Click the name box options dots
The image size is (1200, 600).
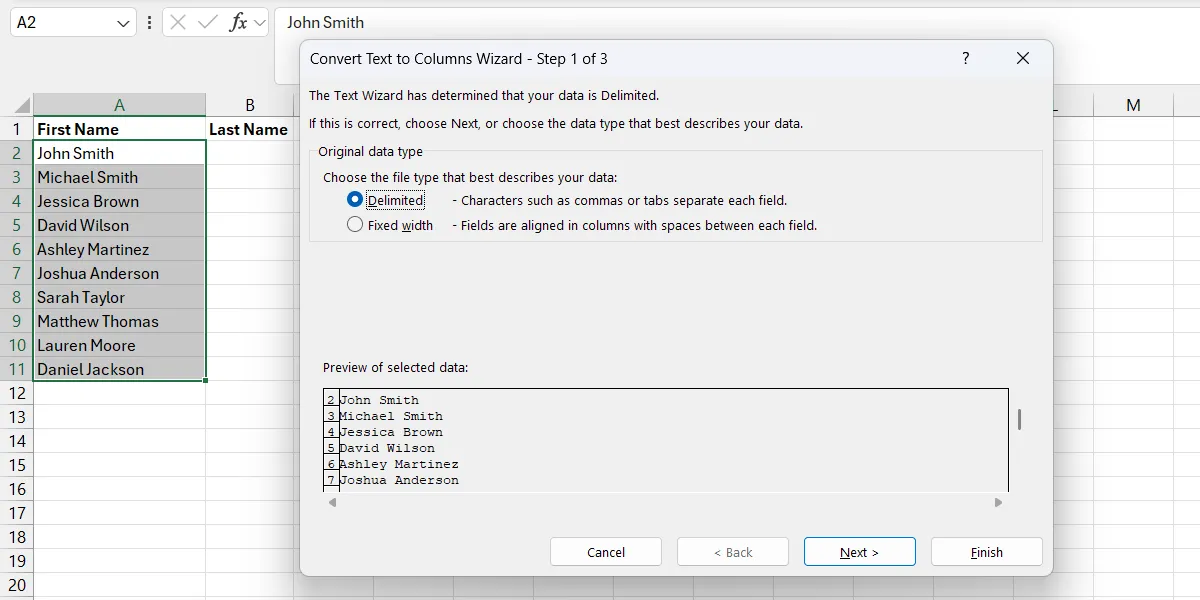click(x=150, y=22)
